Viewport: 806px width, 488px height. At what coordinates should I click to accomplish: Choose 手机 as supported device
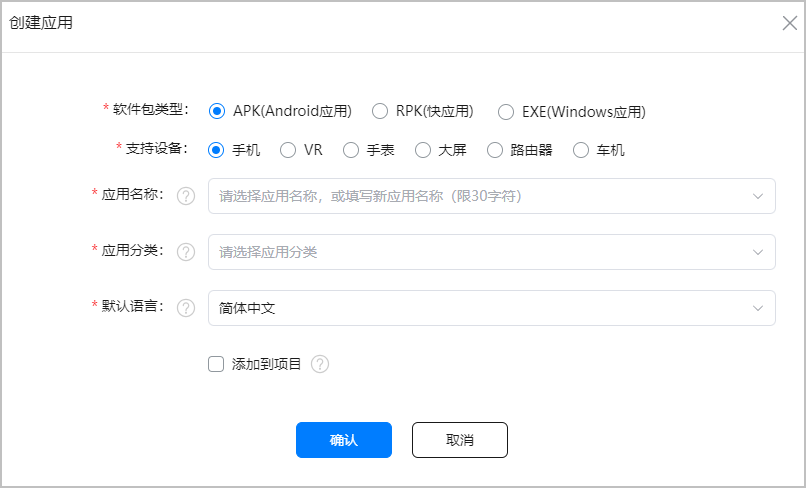coord(216,150)
